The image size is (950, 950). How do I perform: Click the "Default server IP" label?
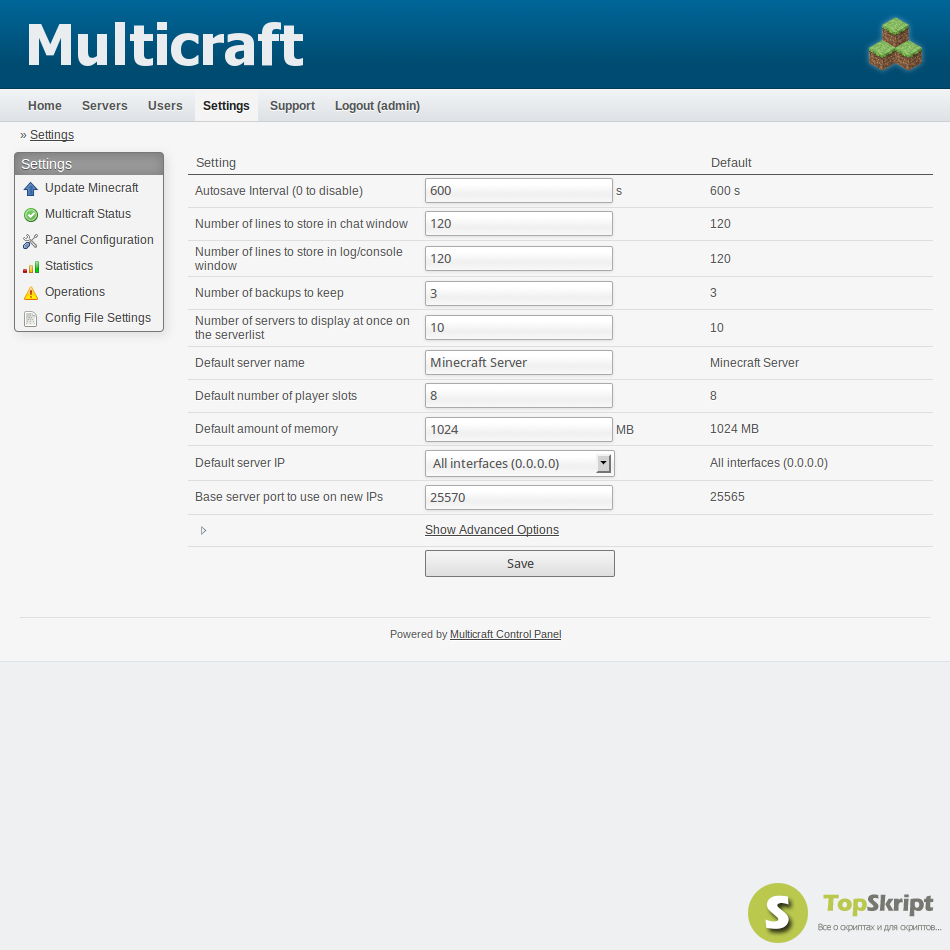click(240, 463)
